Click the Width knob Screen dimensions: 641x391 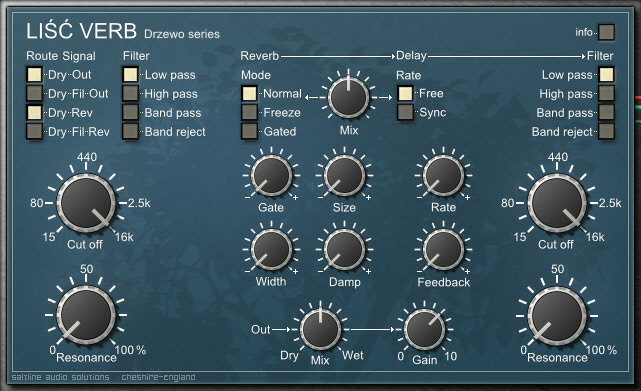pos(271,249)
